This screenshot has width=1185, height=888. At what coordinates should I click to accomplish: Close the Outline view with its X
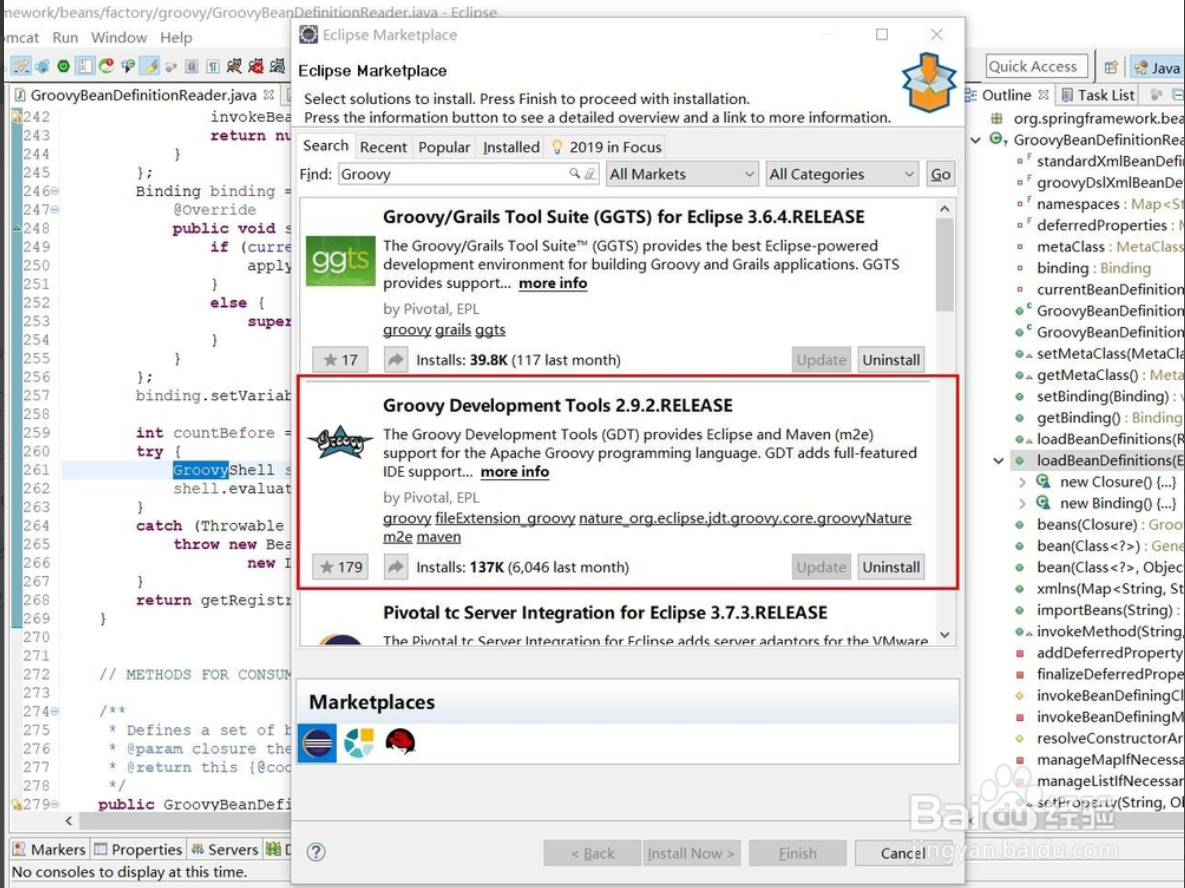tap(1044, 94)
